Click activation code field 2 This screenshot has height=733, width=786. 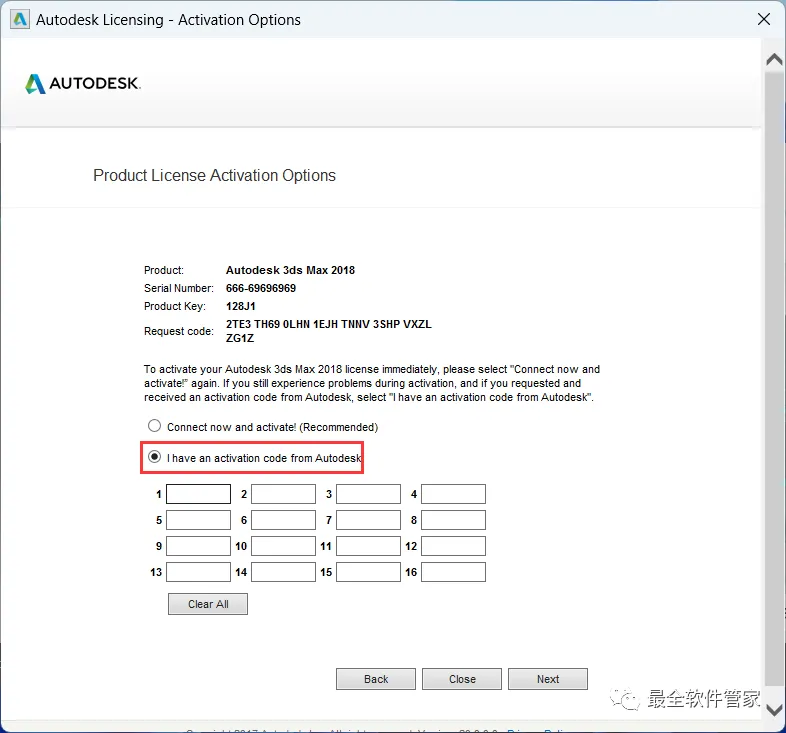point(283,494)
